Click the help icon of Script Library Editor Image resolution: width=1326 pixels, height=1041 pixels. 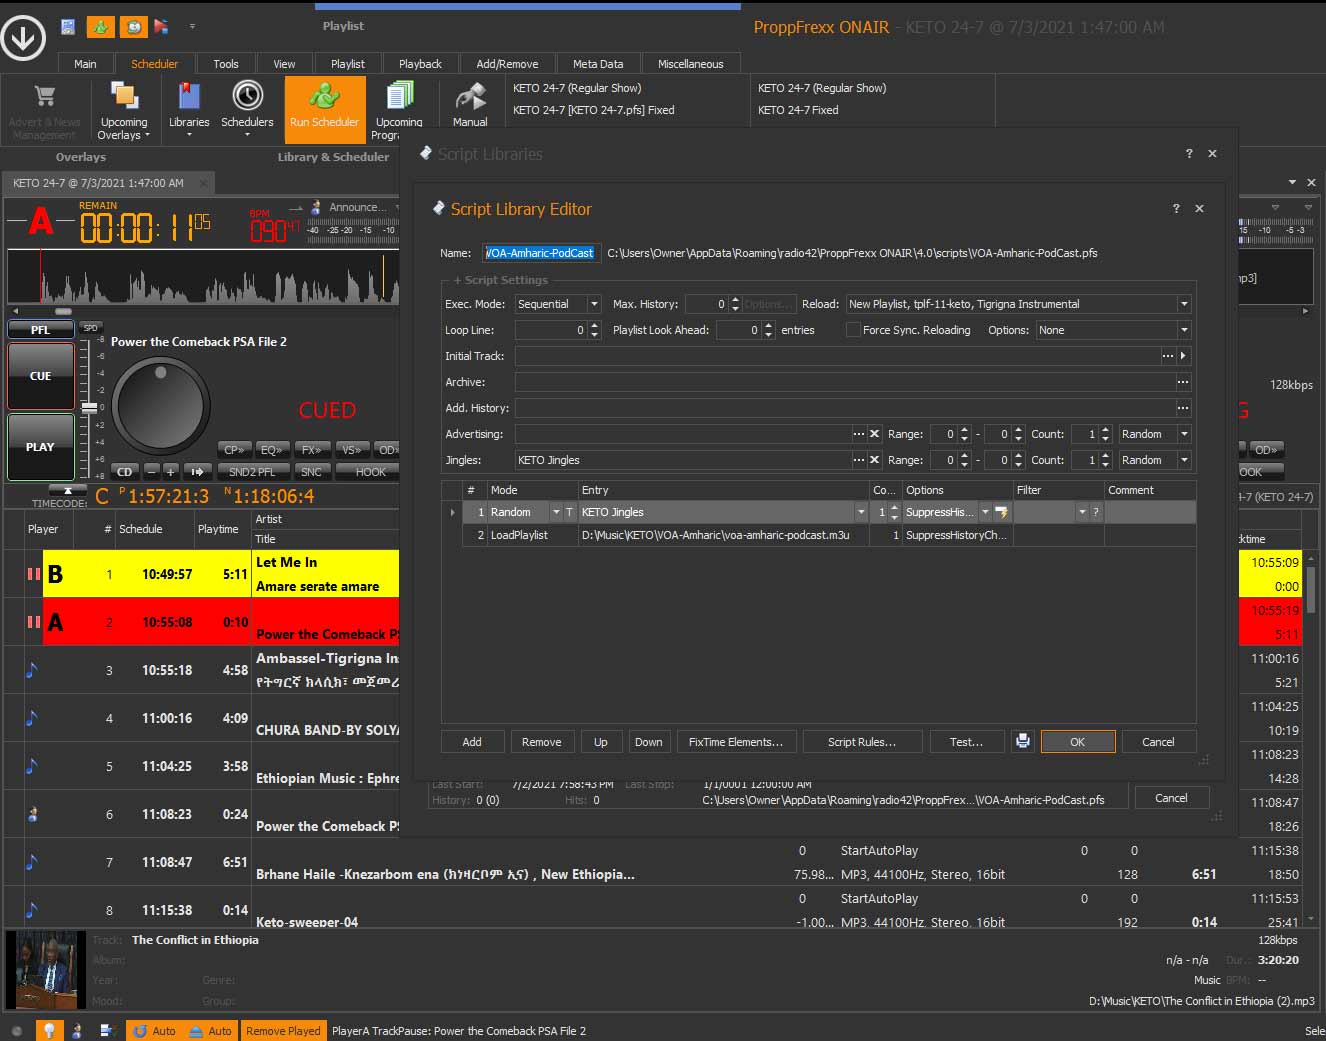coord(1176,209)
